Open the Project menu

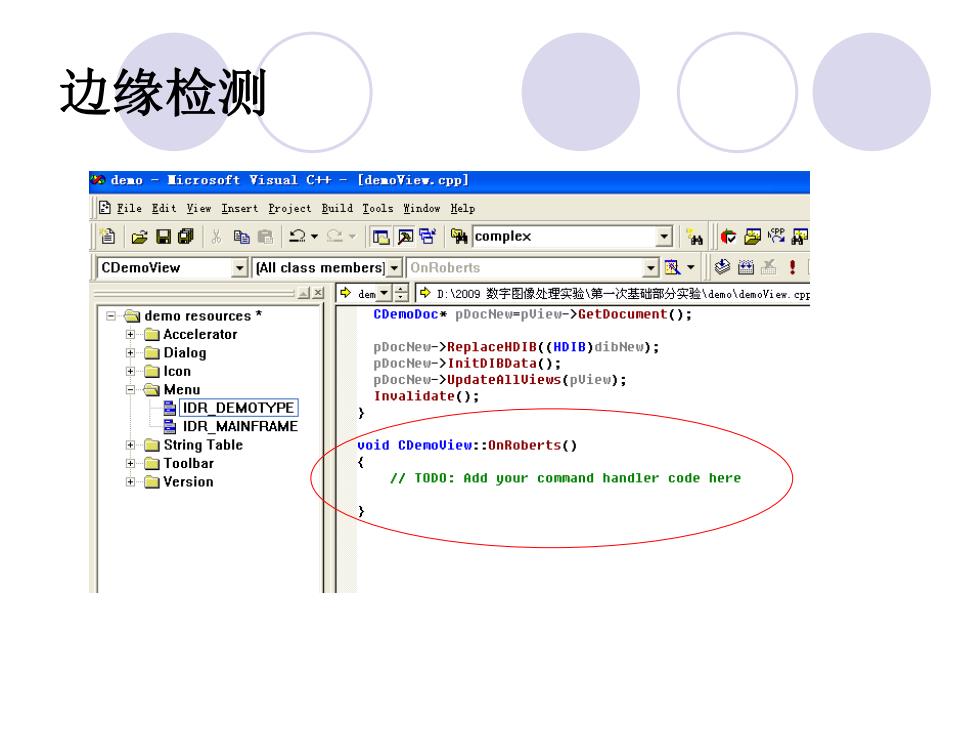[x=289, y=208]
